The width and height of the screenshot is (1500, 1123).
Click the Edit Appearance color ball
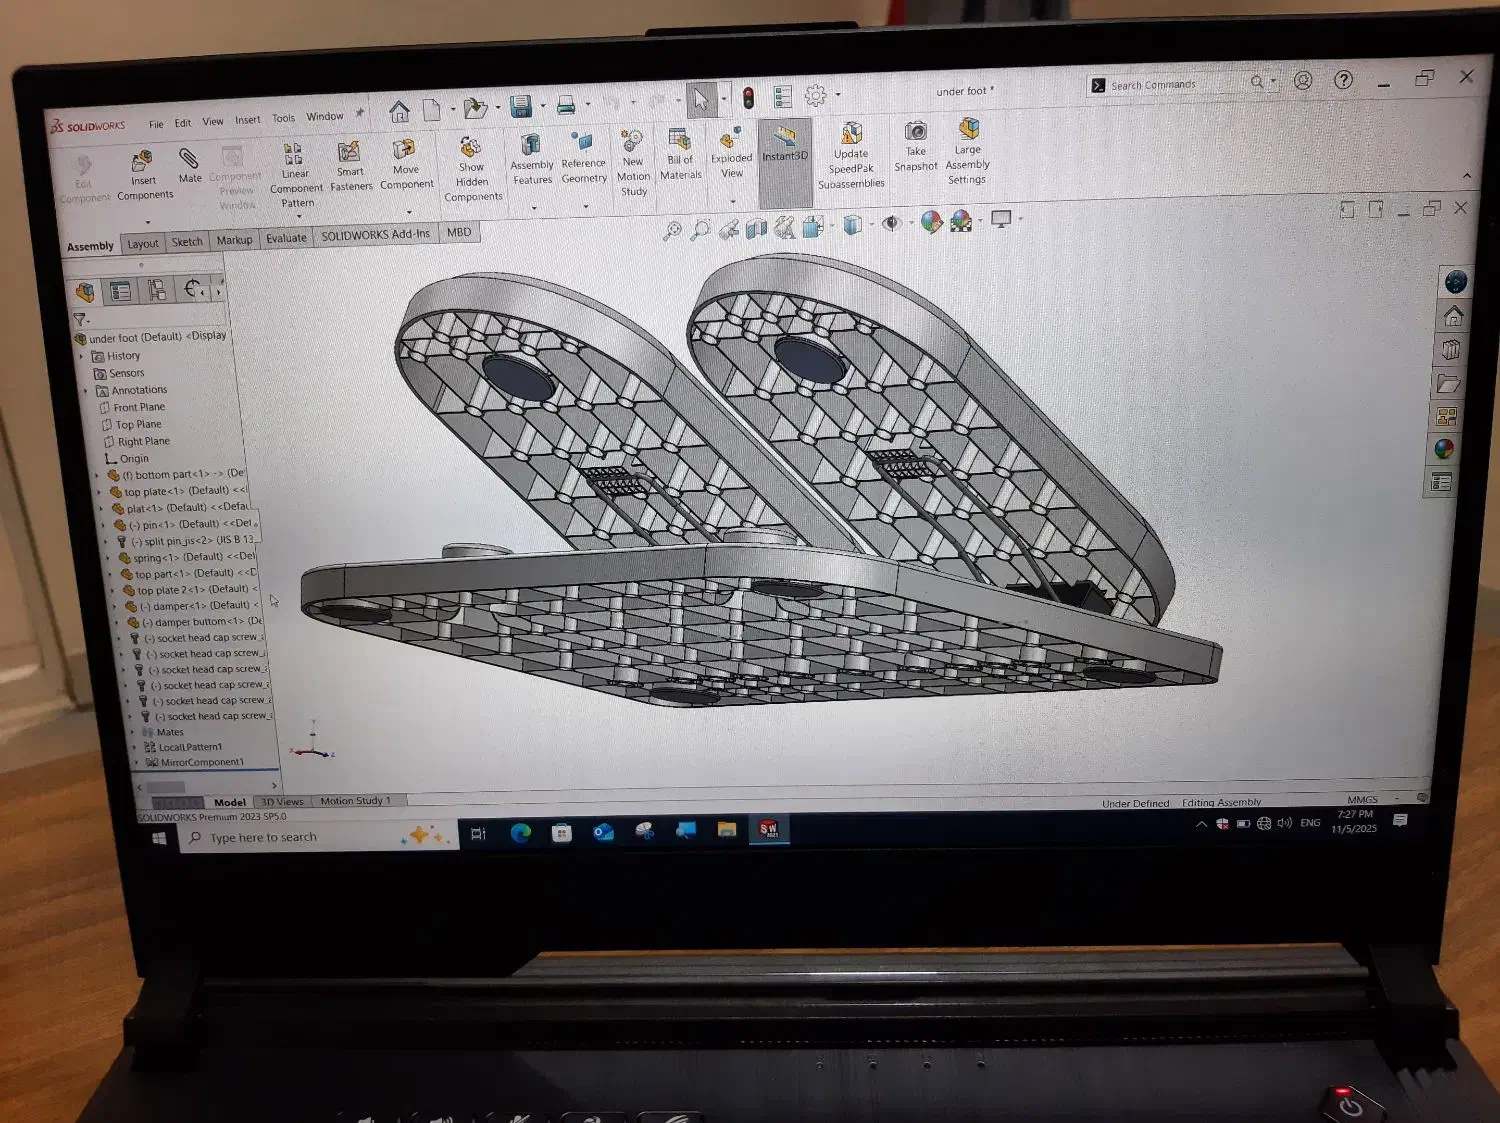click(931, 222)
